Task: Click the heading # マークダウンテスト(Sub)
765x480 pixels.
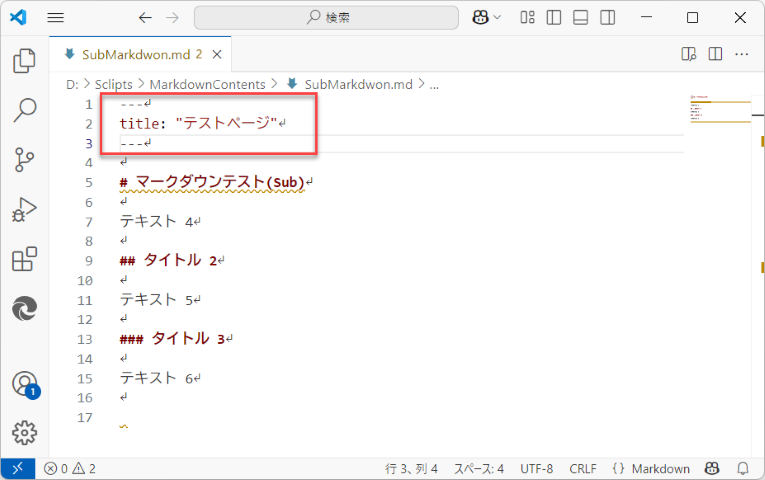Action: pyautogui.click(x=212, y=182)
